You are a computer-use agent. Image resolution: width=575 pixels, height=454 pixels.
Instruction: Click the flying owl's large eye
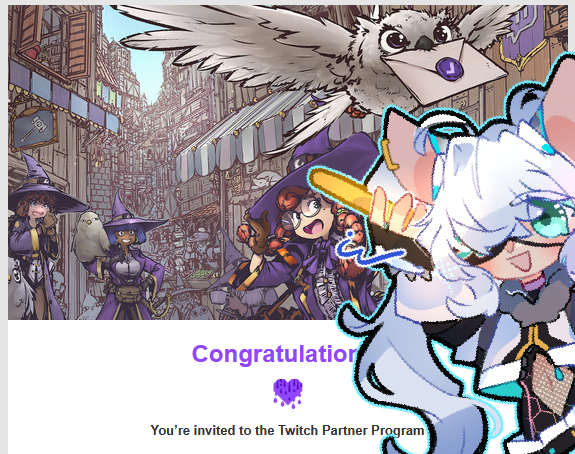(392, 40)
